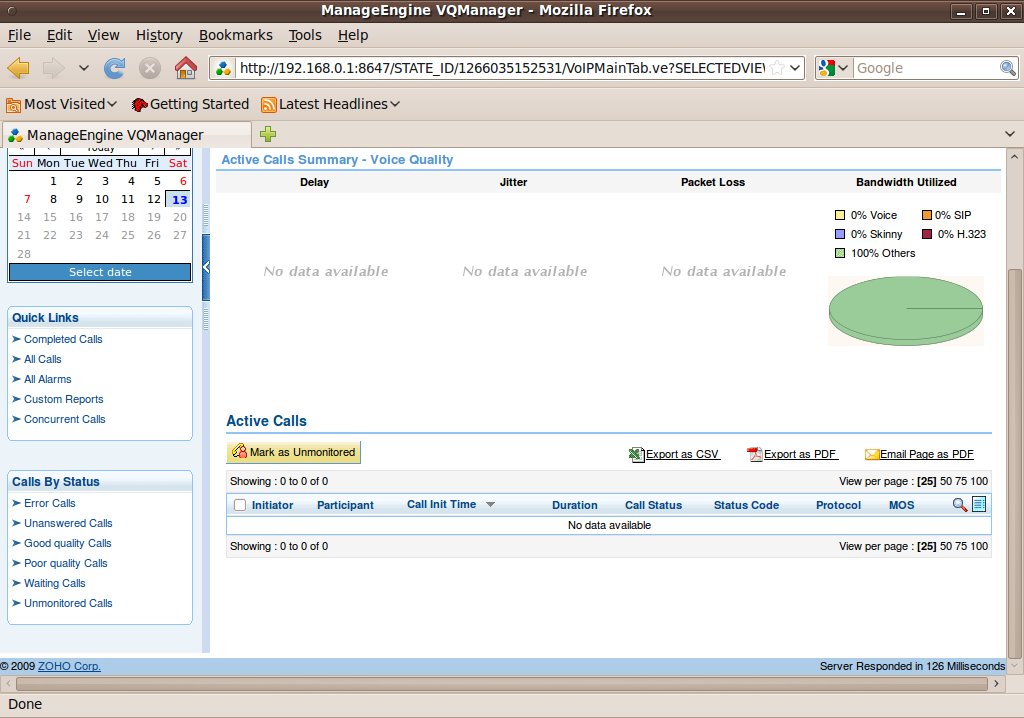
Task: Select date 13 in the calendar
Action: [179, 200]
